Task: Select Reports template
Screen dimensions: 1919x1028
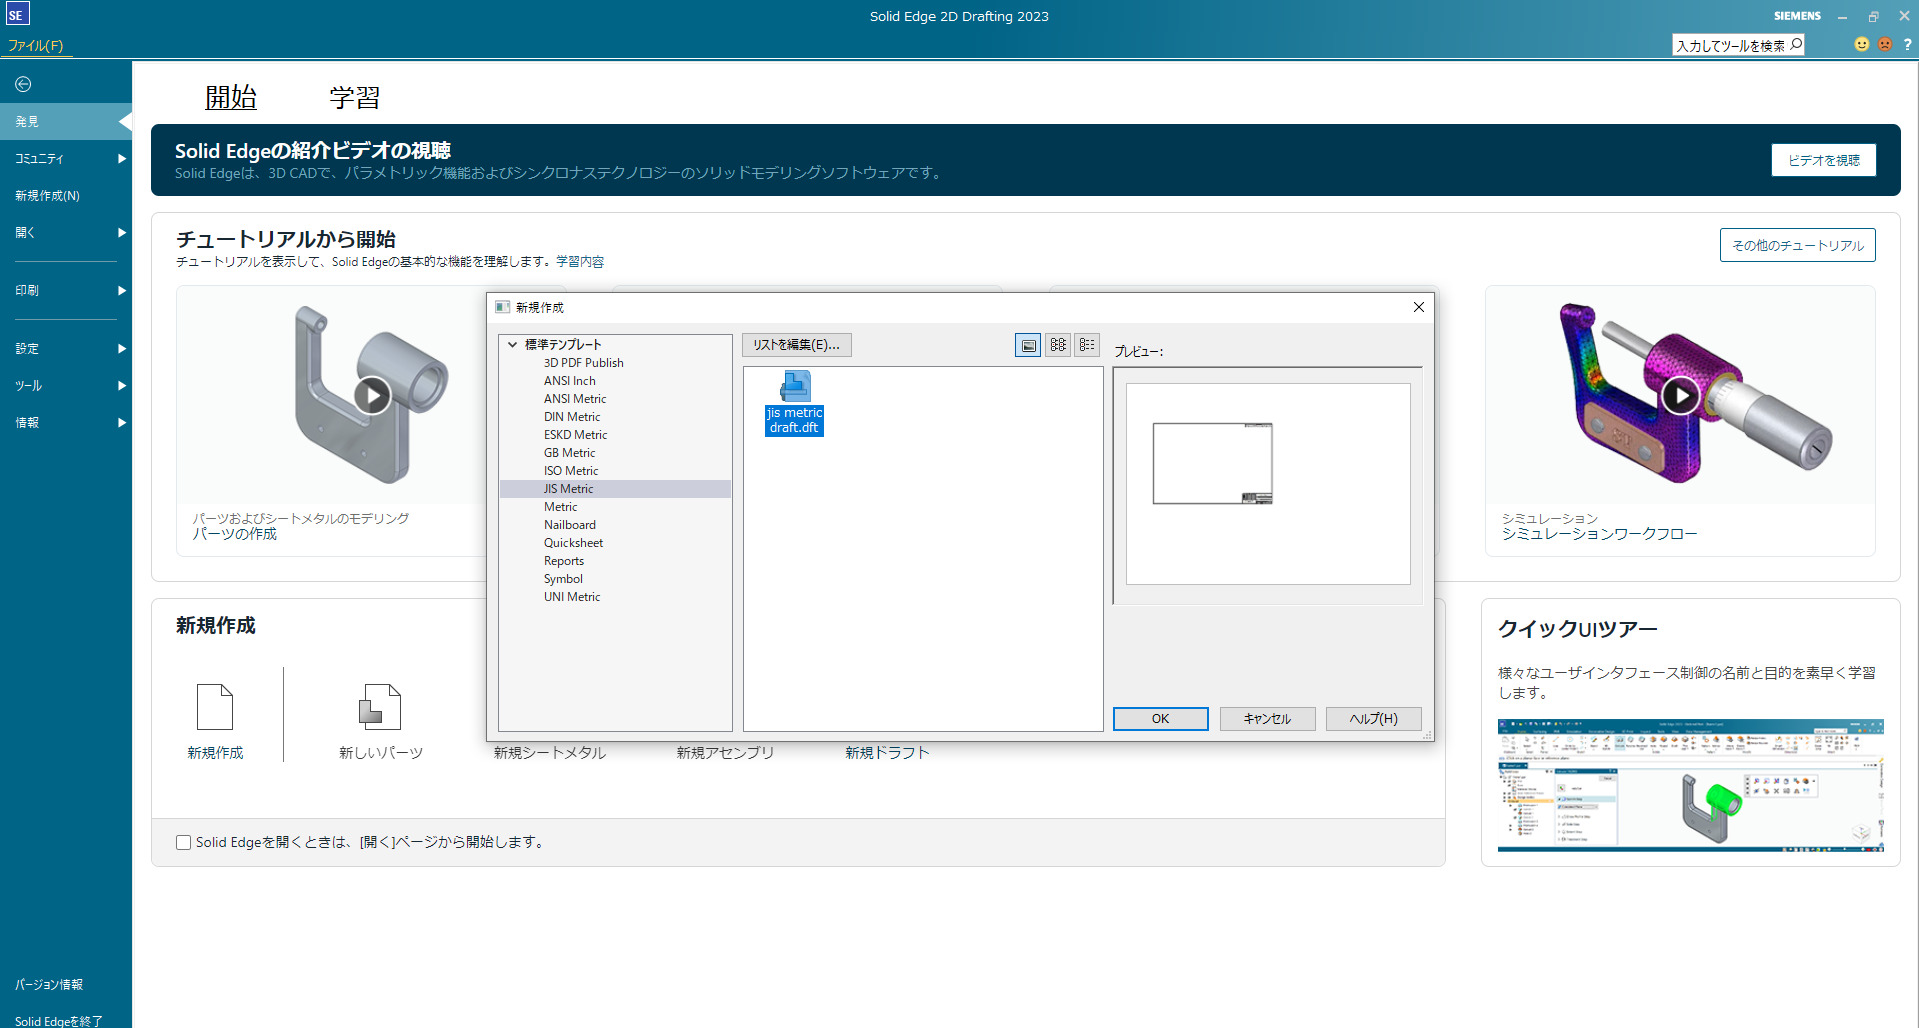Action: [x=563, y=561]
